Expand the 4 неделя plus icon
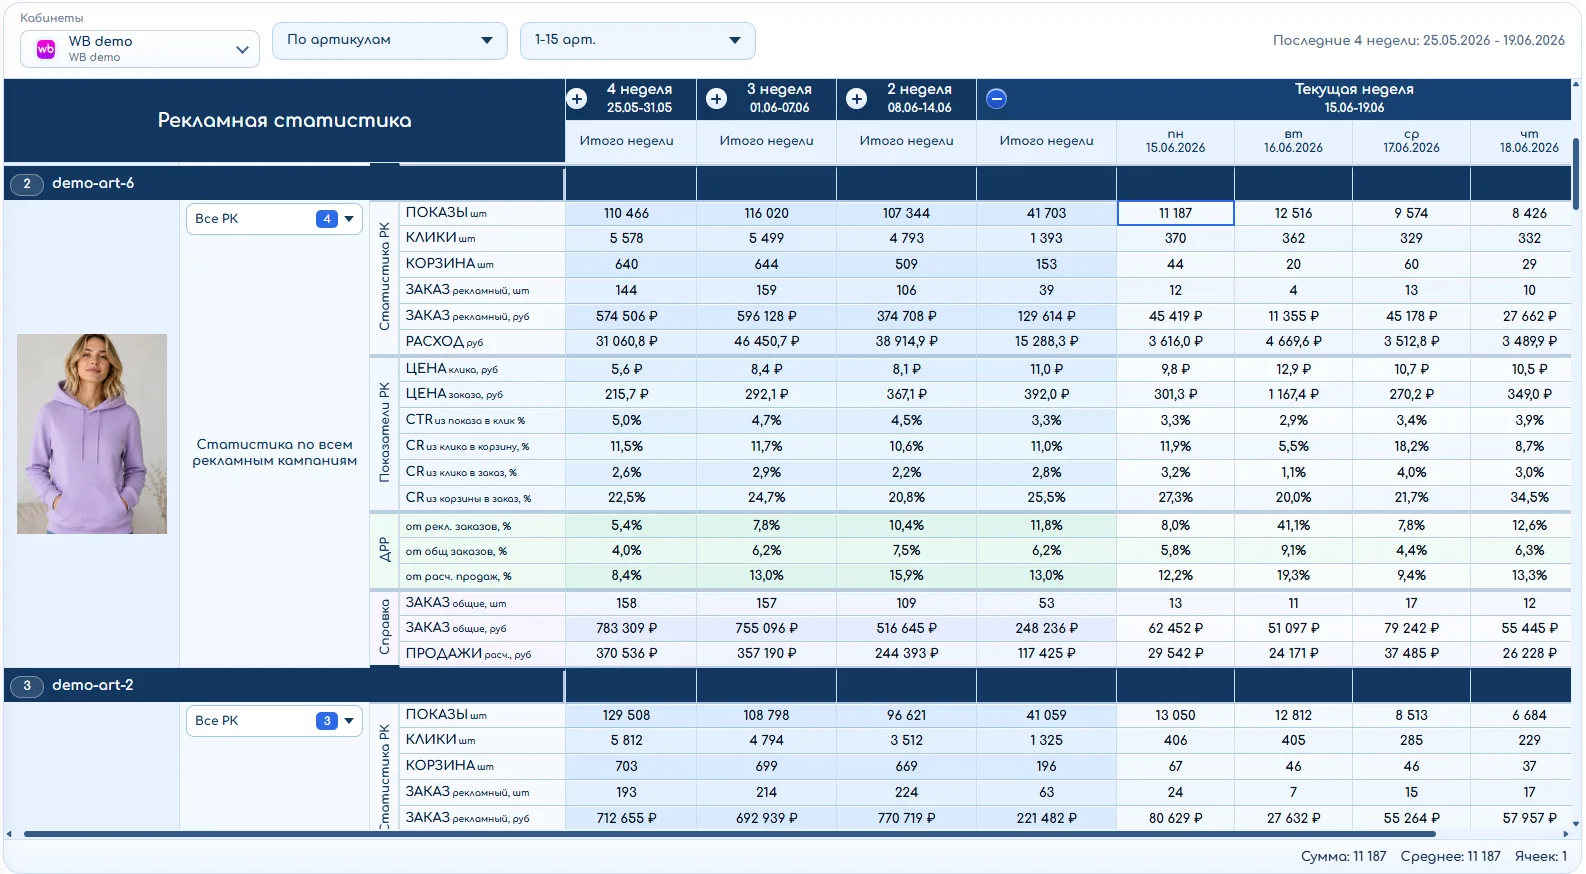 577,99
